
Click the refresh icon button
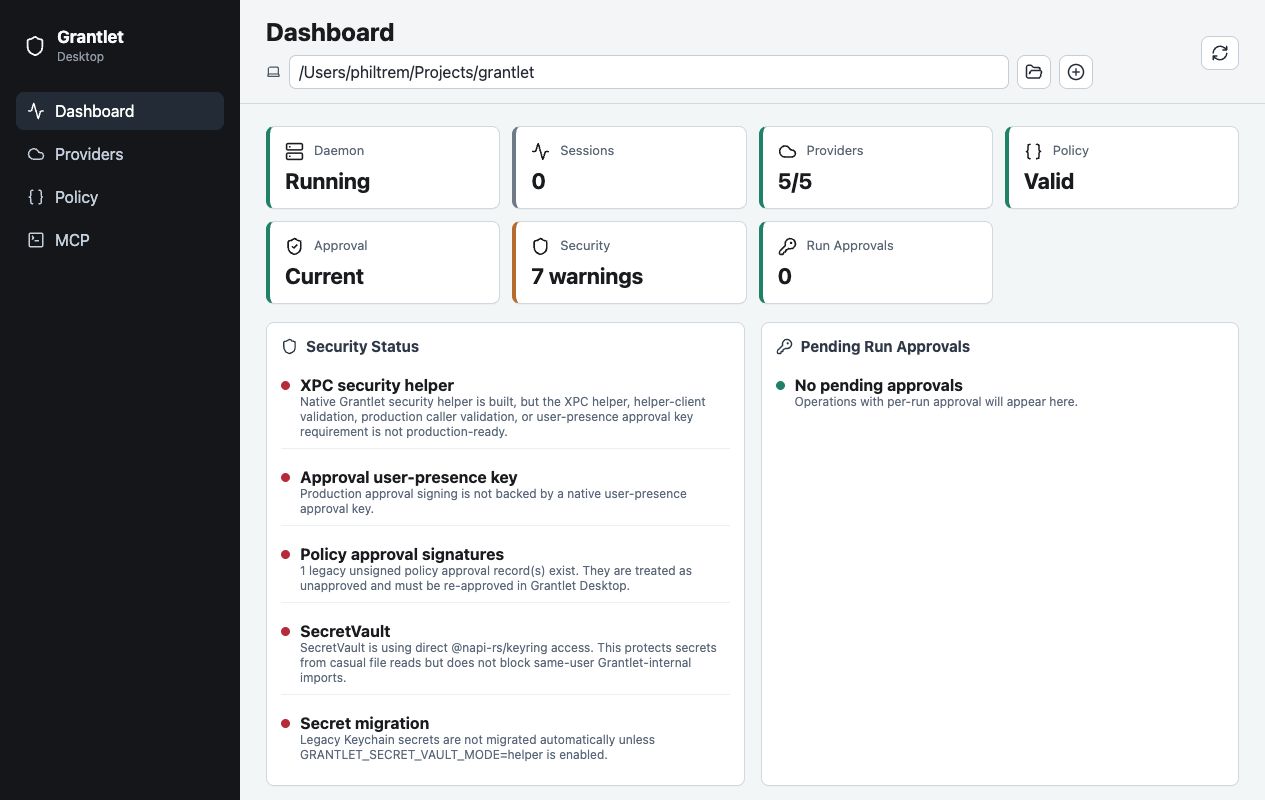pos(1220,53)
